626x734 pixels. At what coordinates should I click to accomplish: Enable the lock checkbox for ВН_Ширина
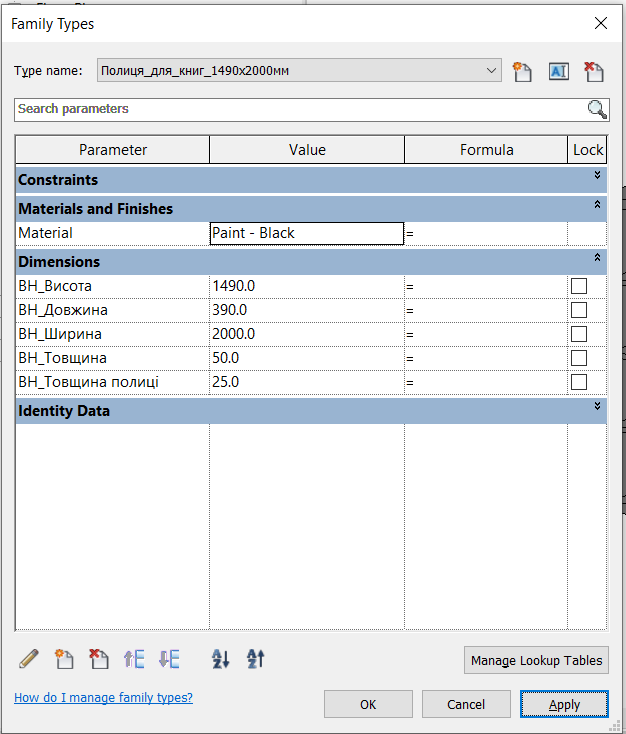pyautogui.click(x=578, y=334)
